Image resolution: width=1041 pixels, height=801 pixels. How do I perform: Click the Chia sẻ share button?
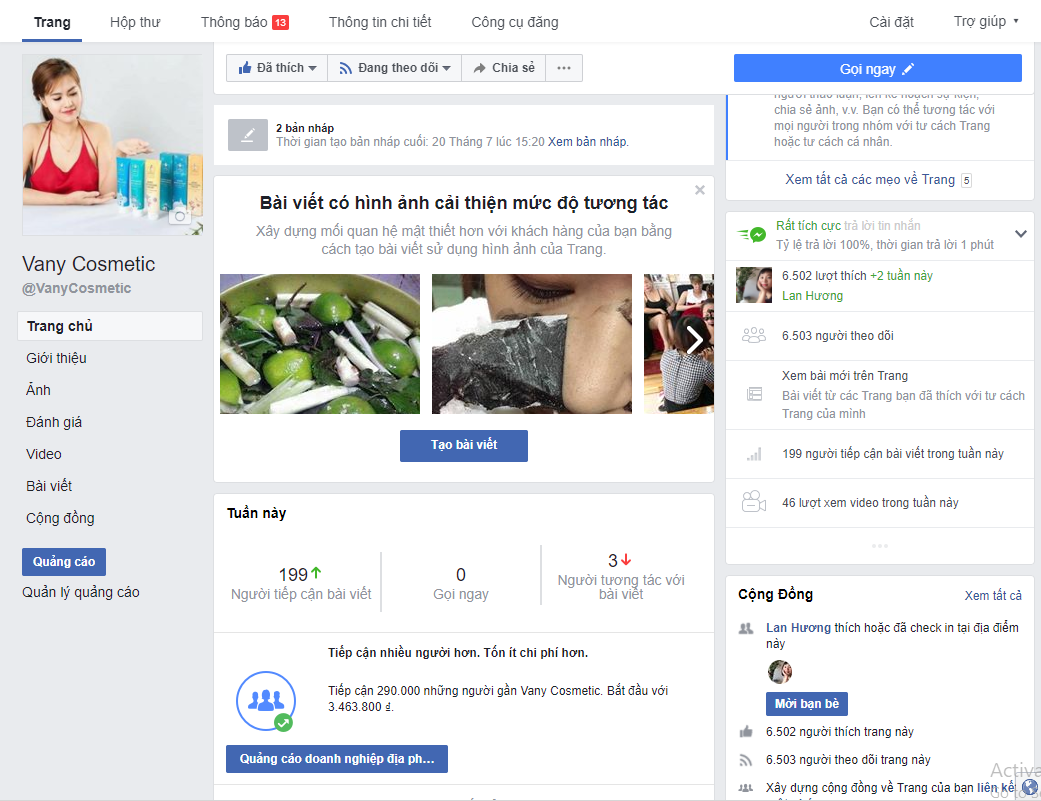click(503, 68)
